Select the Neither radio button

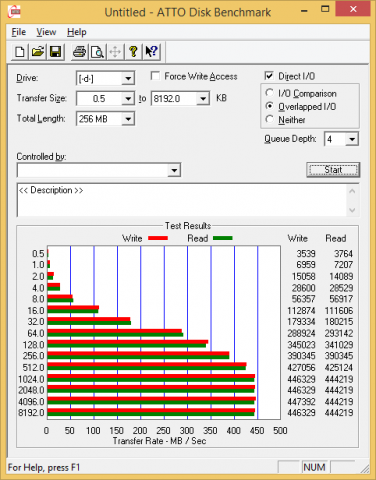[269, 119]
